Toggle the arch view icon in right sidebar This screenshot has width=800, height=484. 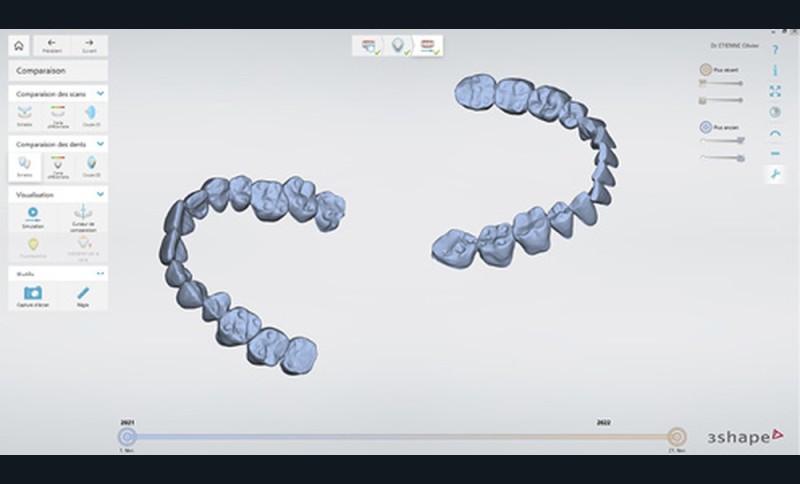775,133
